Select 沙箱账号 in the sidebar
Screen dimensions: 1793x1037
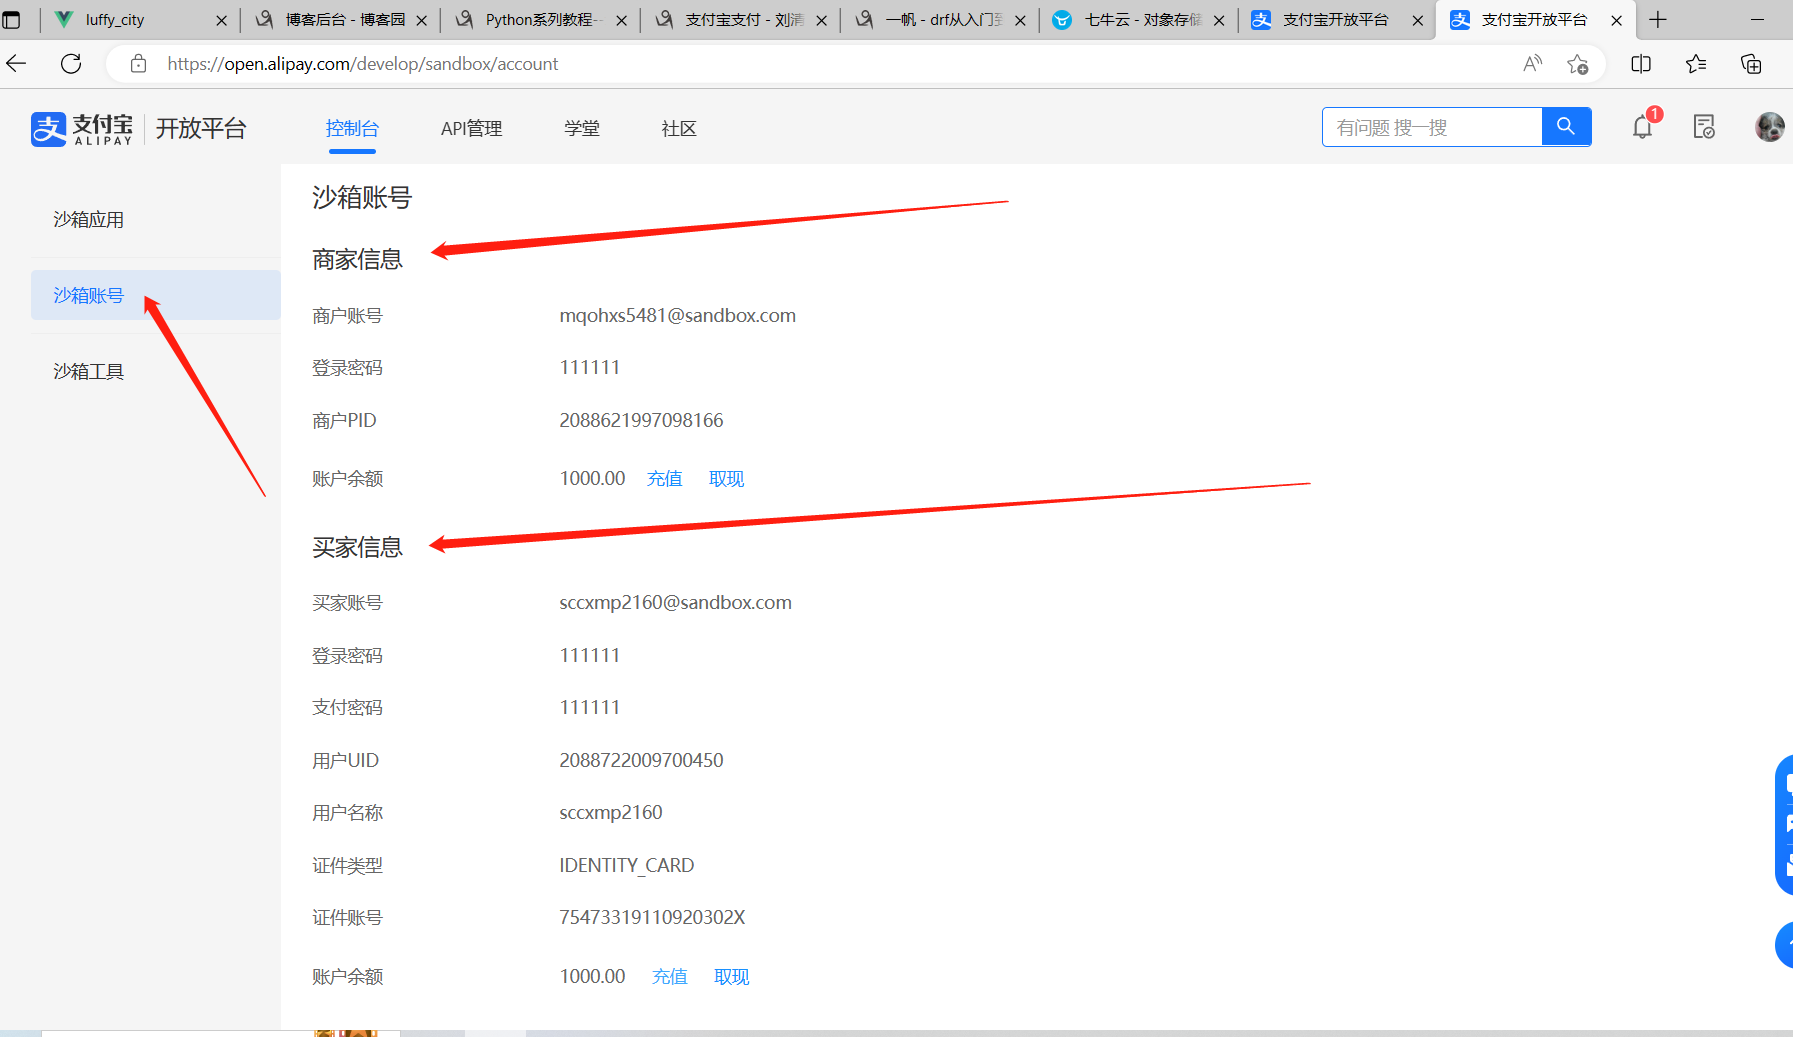coord(156,295)
